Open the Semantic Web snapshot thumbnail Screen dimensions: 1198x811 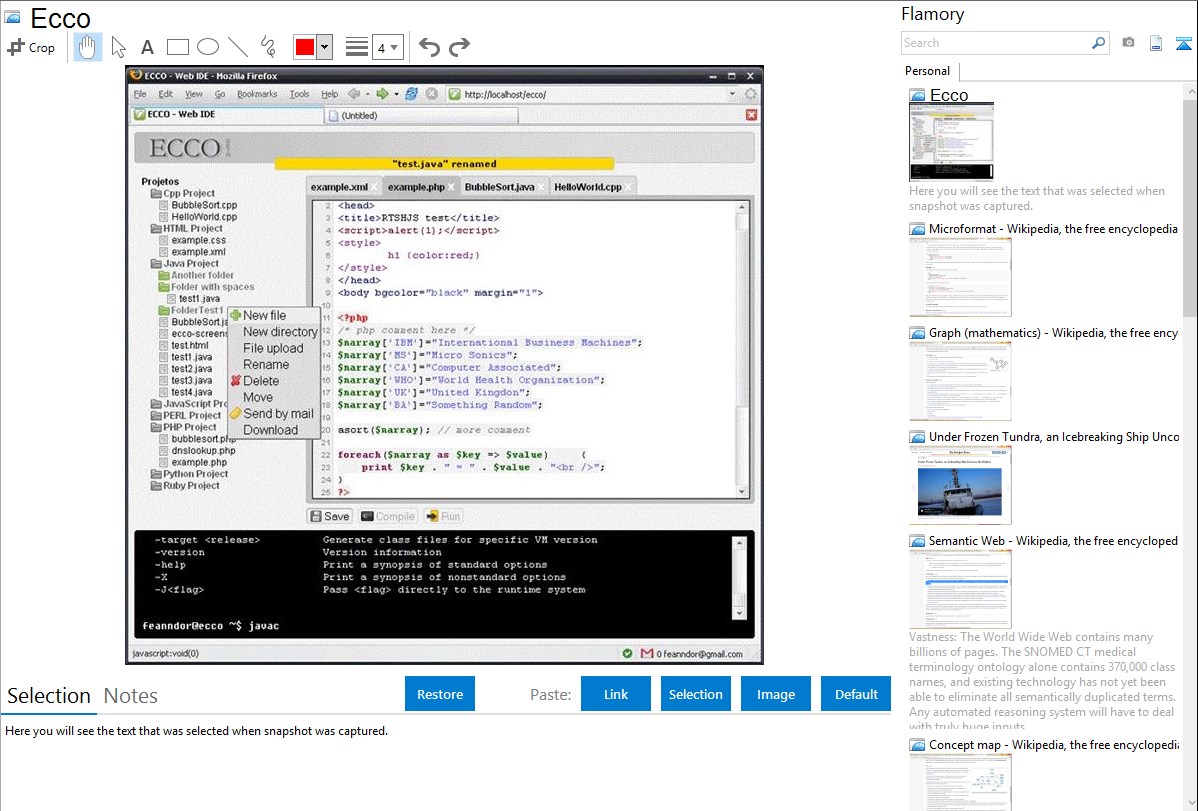click(960, 589)
